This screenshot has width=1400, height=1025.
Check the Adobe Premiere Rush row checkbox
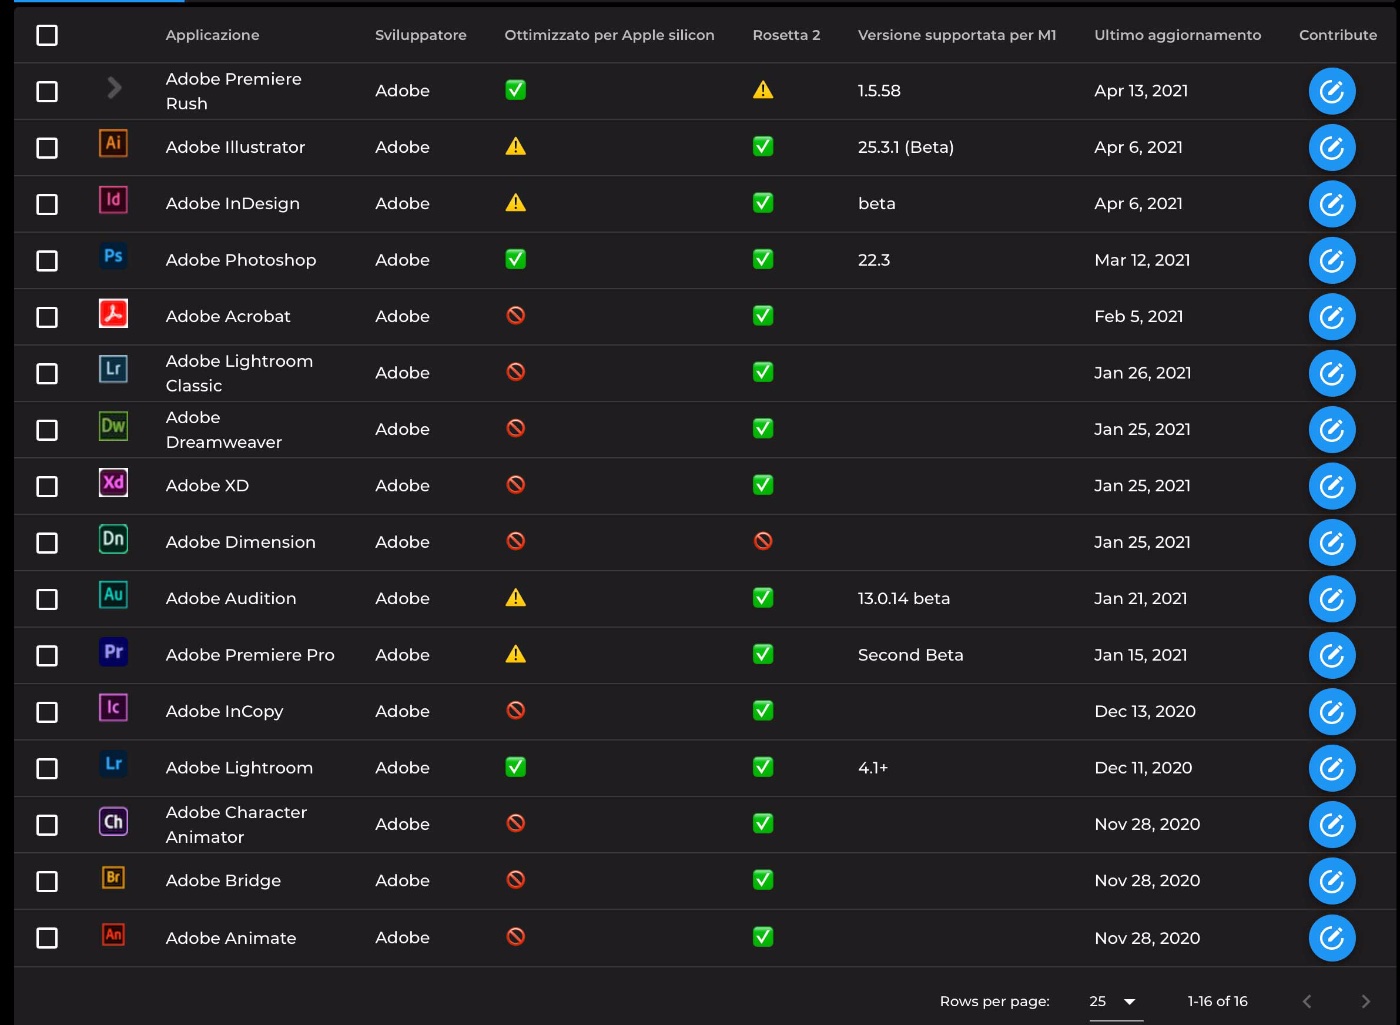(x=47, y=91)
